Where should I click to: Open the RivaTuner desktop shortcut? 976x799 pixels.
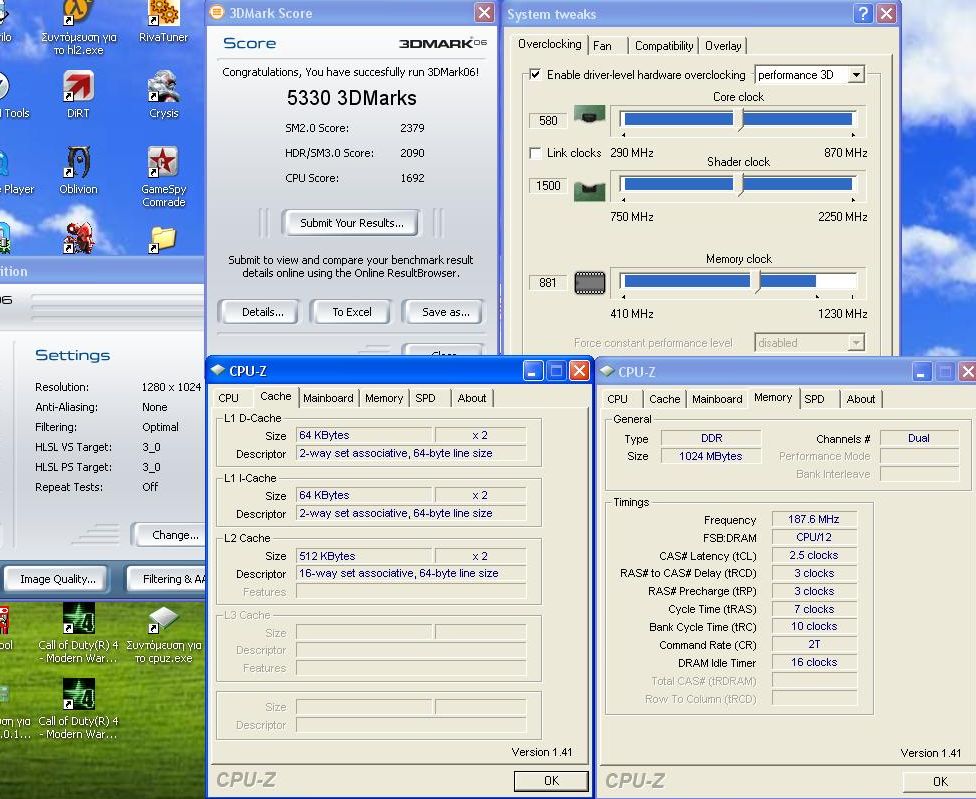pos(163,22)
